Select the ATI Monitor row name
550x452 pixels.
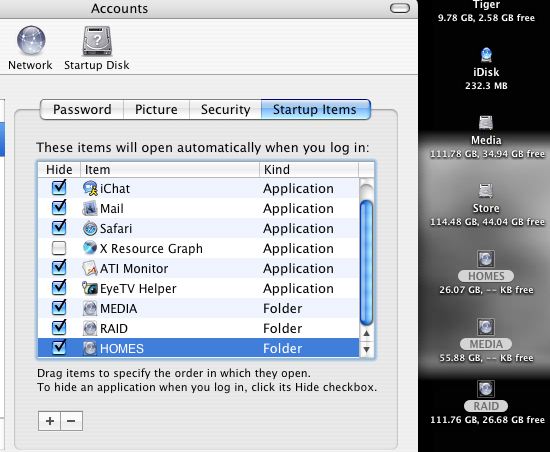tap(134, 269)
